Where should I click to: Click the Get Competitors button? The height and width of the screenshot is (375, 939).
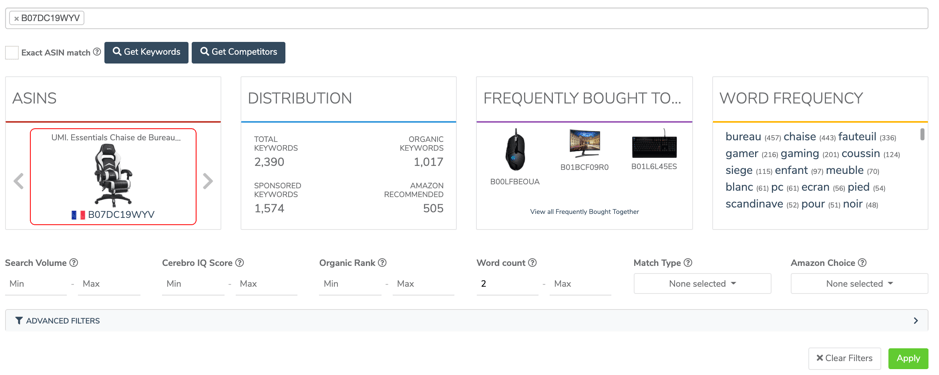pyautogui.click(x=238, y=52)
